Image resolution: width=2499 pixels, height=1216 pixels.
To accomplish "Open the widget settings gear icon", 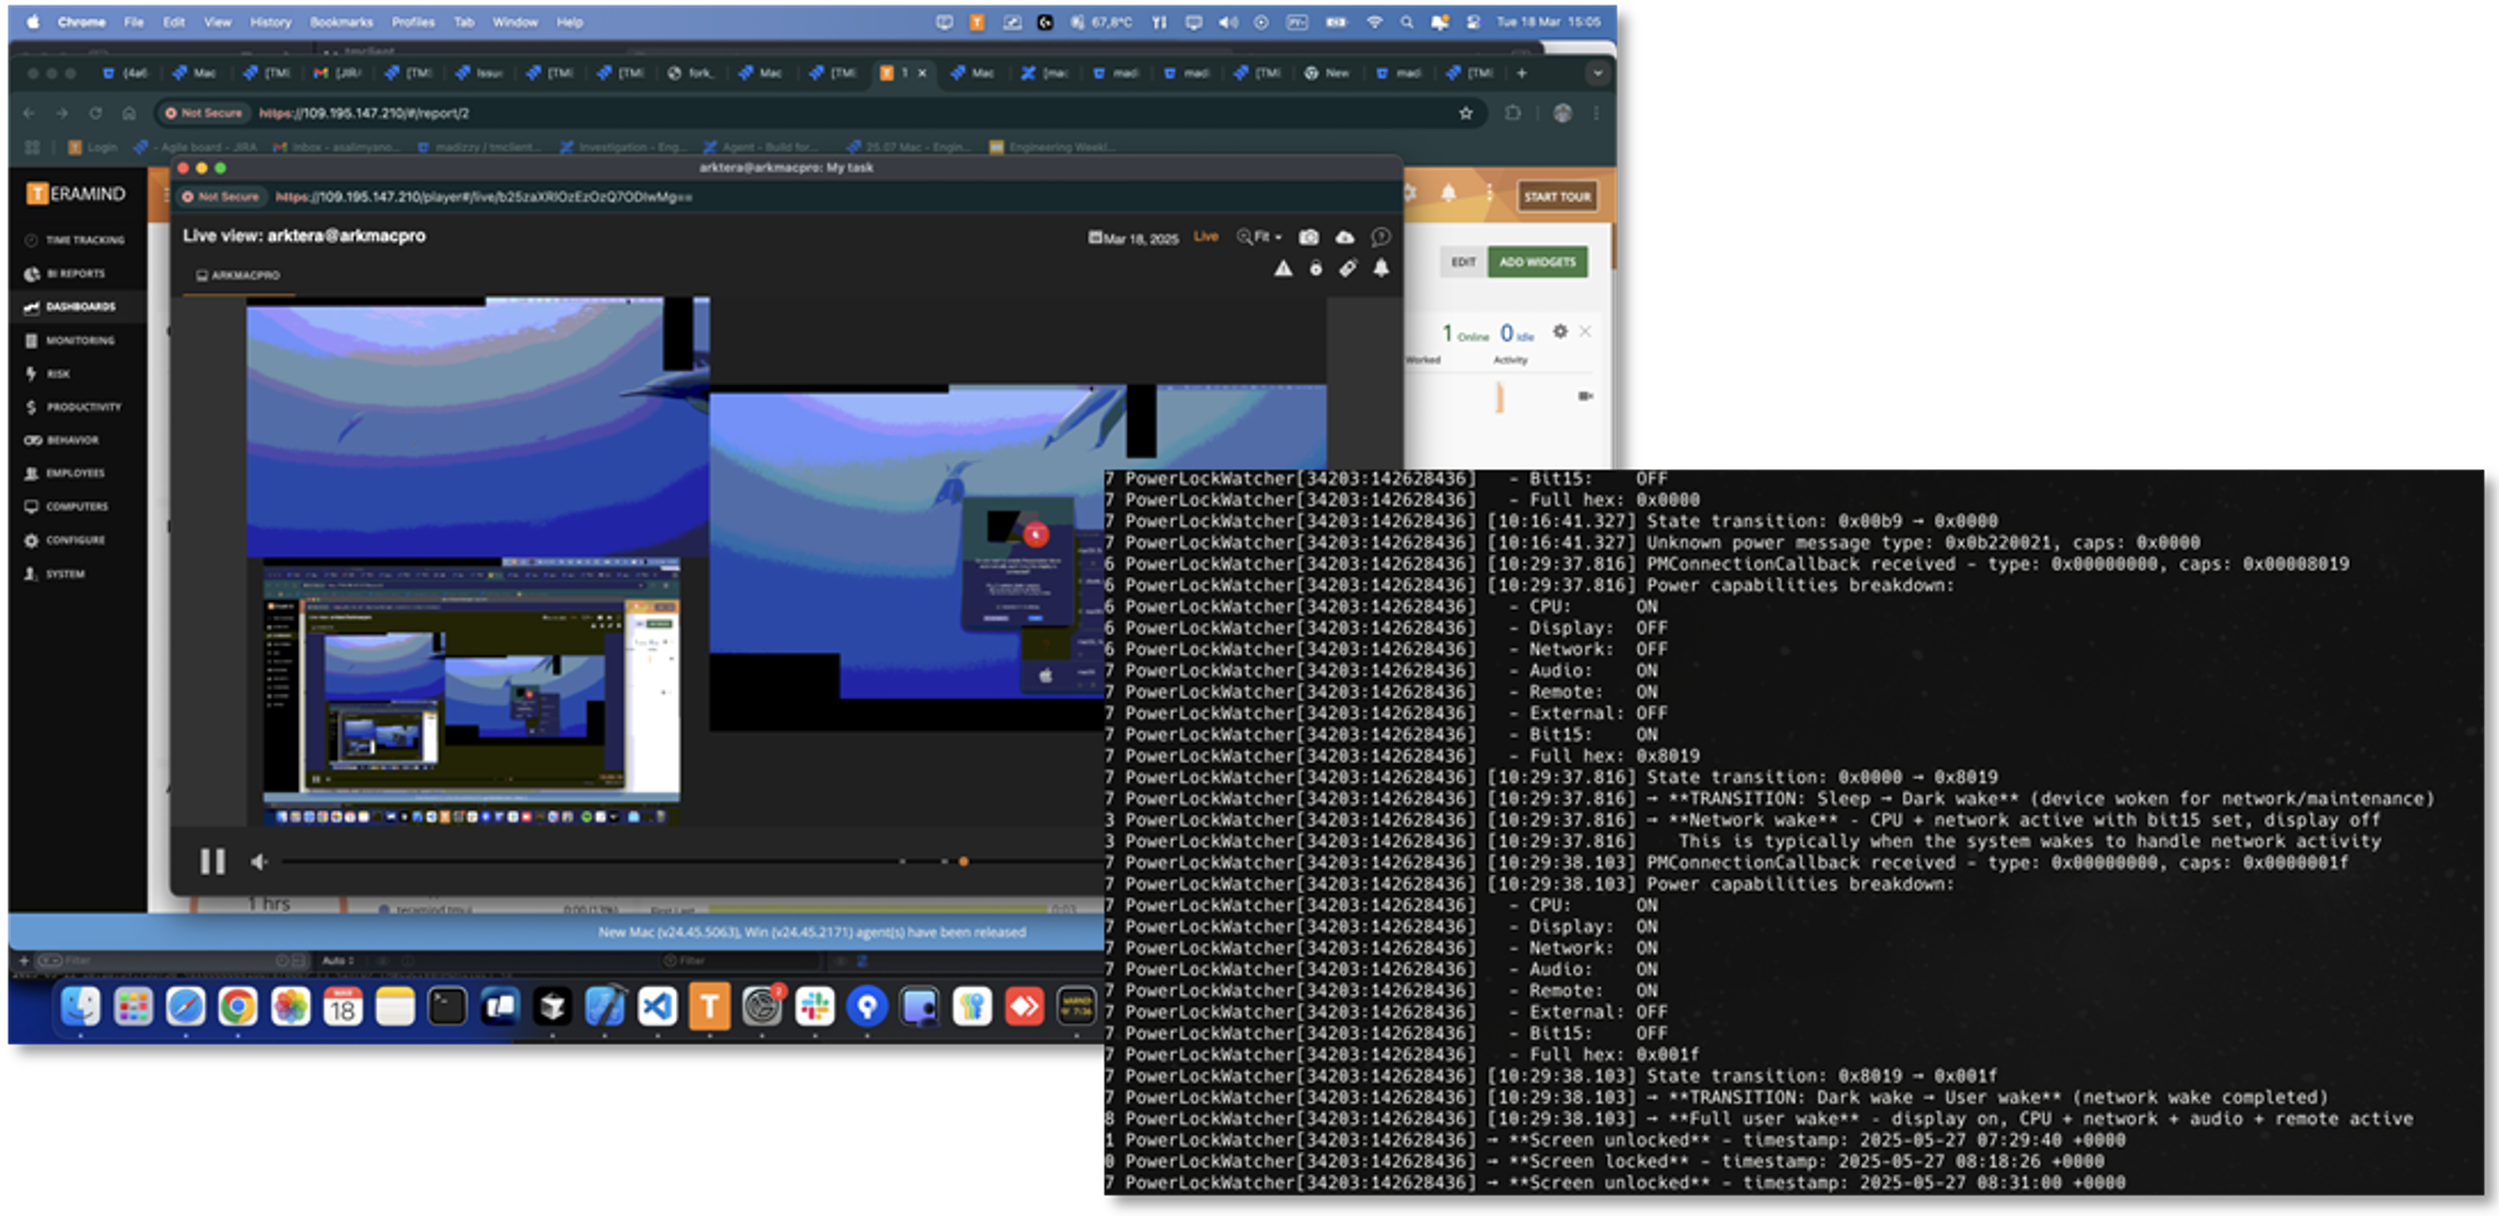I will (1560, 331).
